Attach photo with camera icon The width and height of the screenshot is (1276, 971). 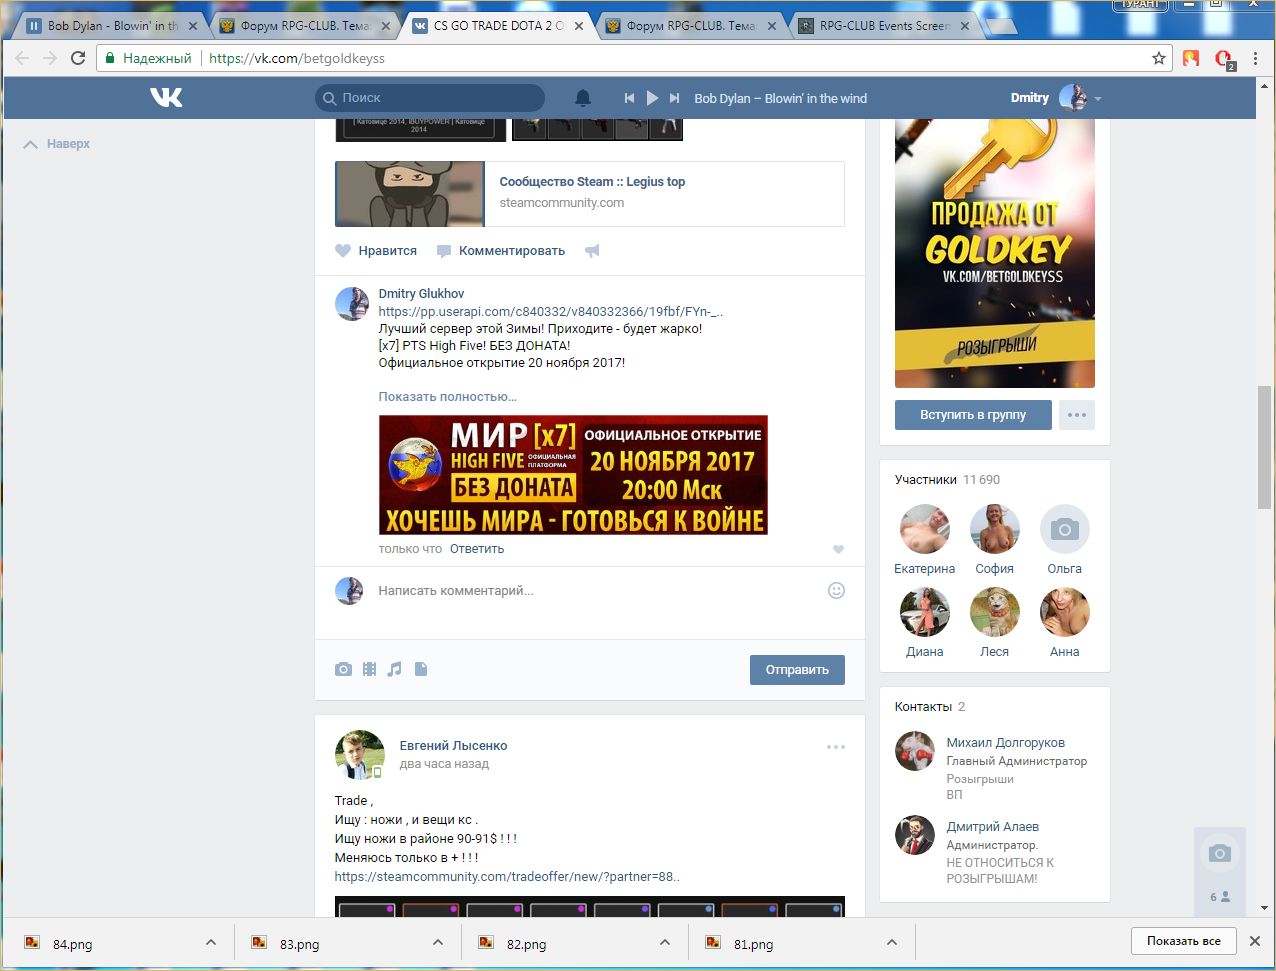point(344,669)
